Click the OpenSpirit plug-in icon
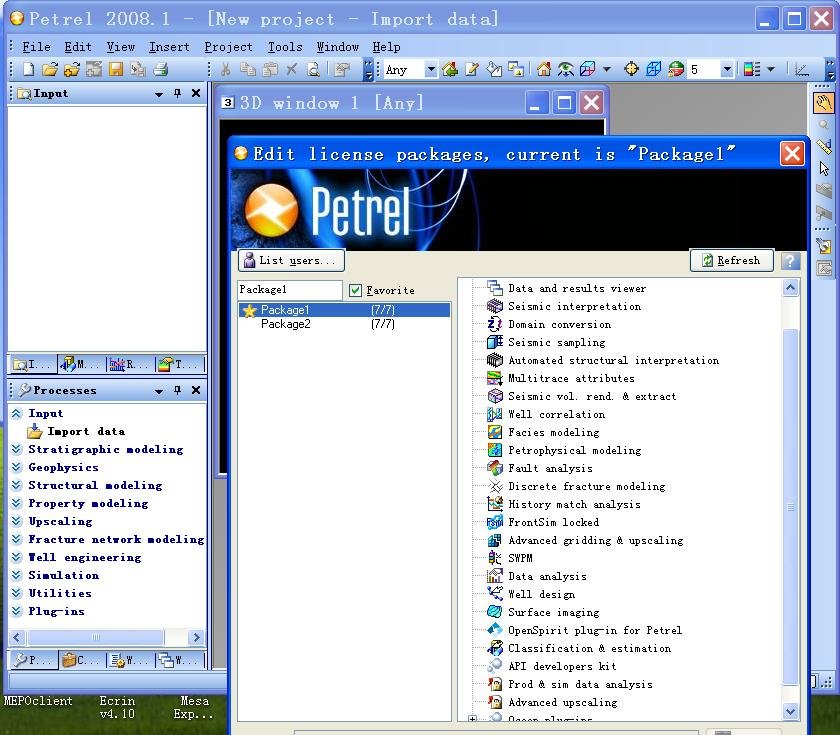This screenshot has height=735, width=840. 494,630
